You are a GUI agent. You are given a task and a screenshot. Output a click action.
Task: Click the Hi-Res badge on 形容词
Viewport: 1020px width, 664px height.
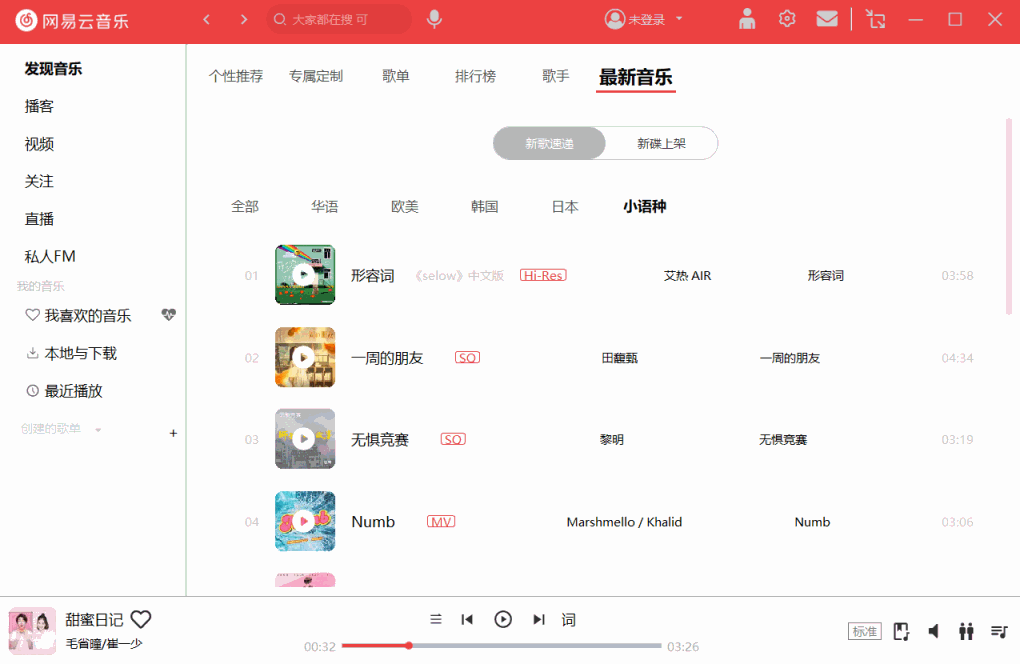coord(543,276)
